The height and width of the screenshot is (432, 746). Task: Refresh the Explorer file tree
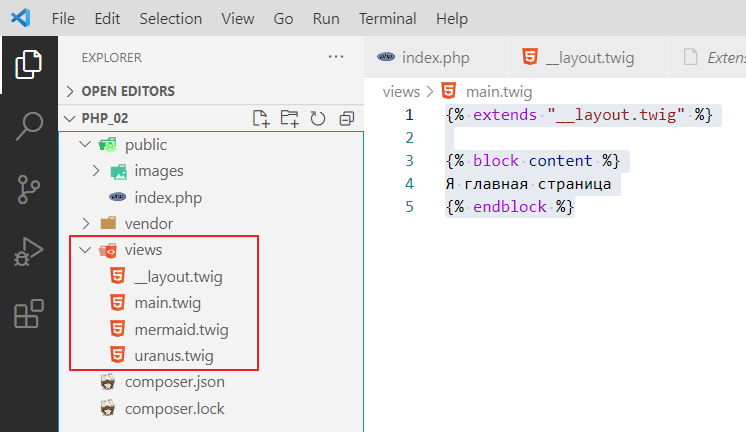tap(318, 119)
